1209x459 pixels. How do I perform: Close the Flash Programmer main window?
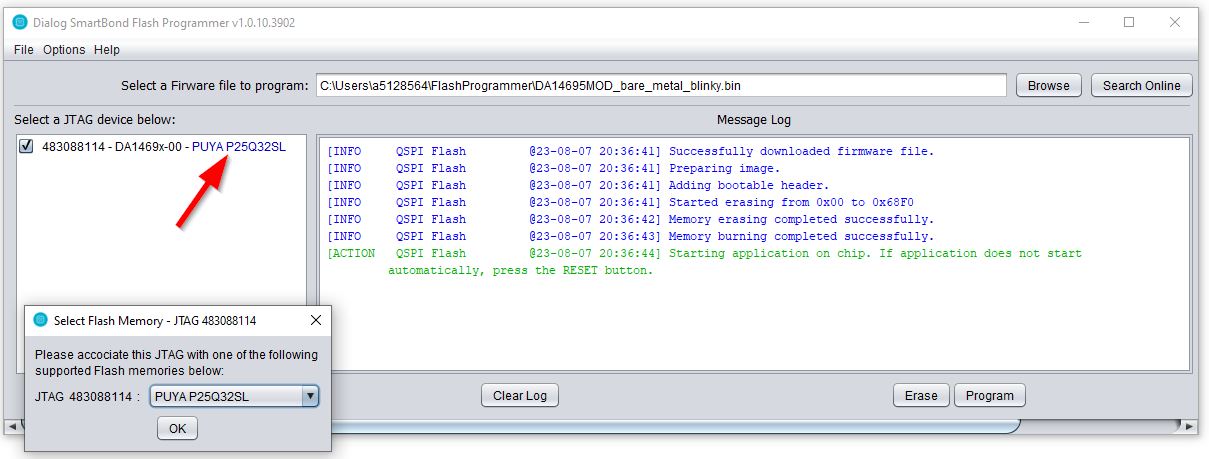(1176, 22)
